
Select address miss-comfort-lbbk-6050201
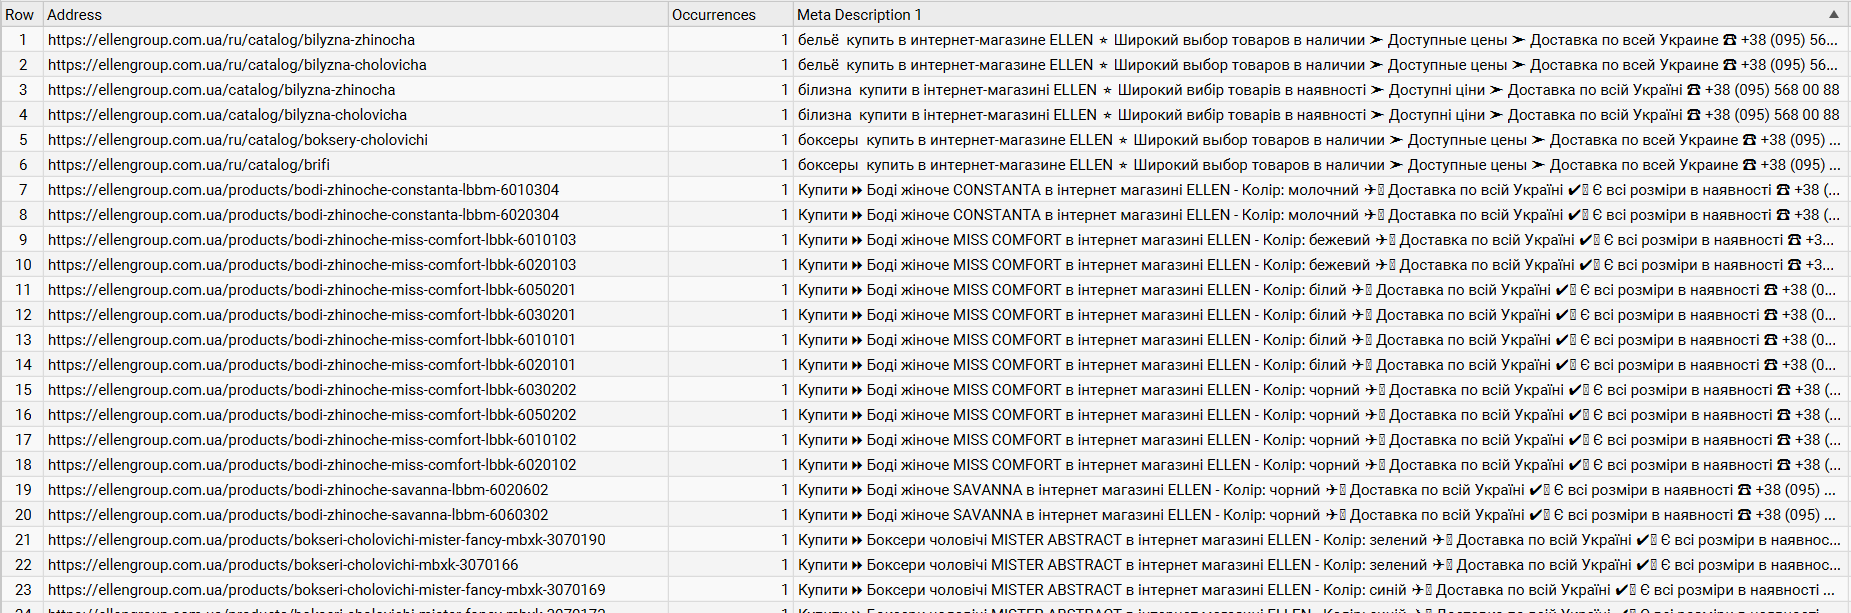pyautogui.click(x=356, y=290)
